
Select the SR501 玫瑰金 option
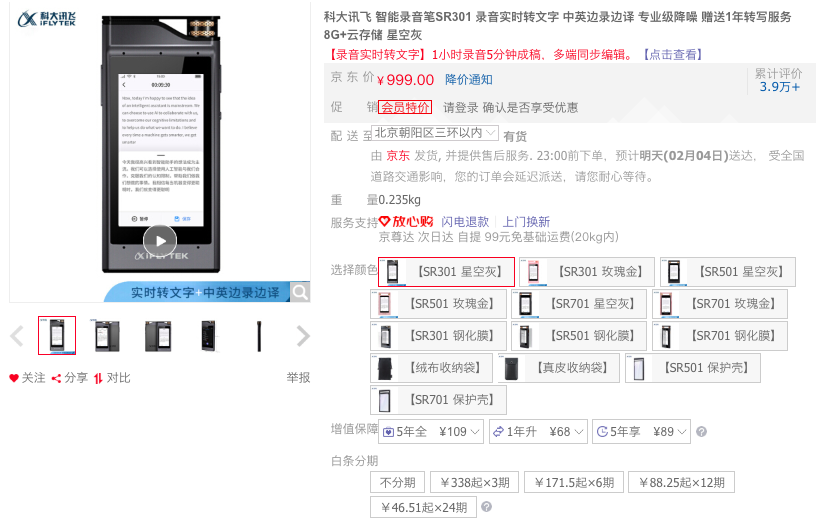point(438,304)
